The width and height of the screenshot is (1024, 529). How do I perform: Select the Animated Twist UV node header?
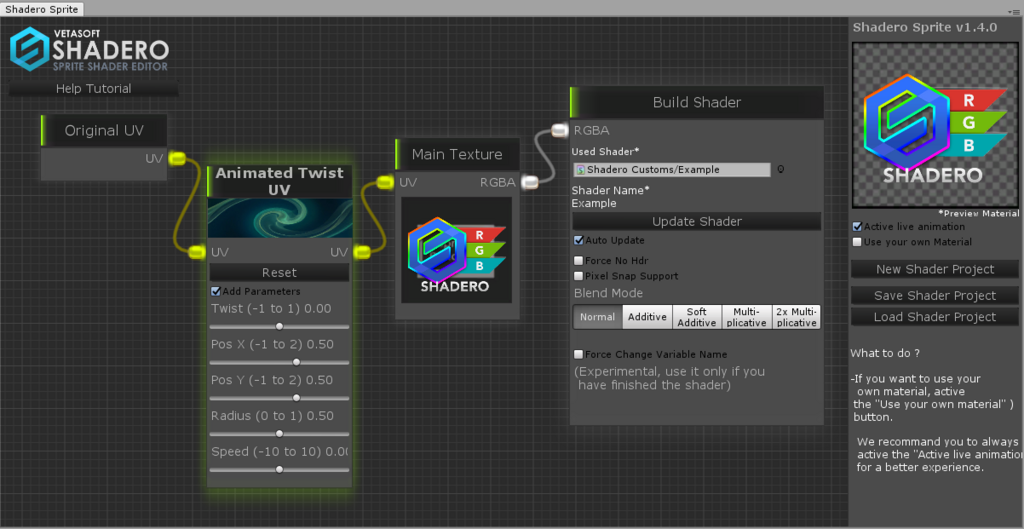(x=280, y=181)
